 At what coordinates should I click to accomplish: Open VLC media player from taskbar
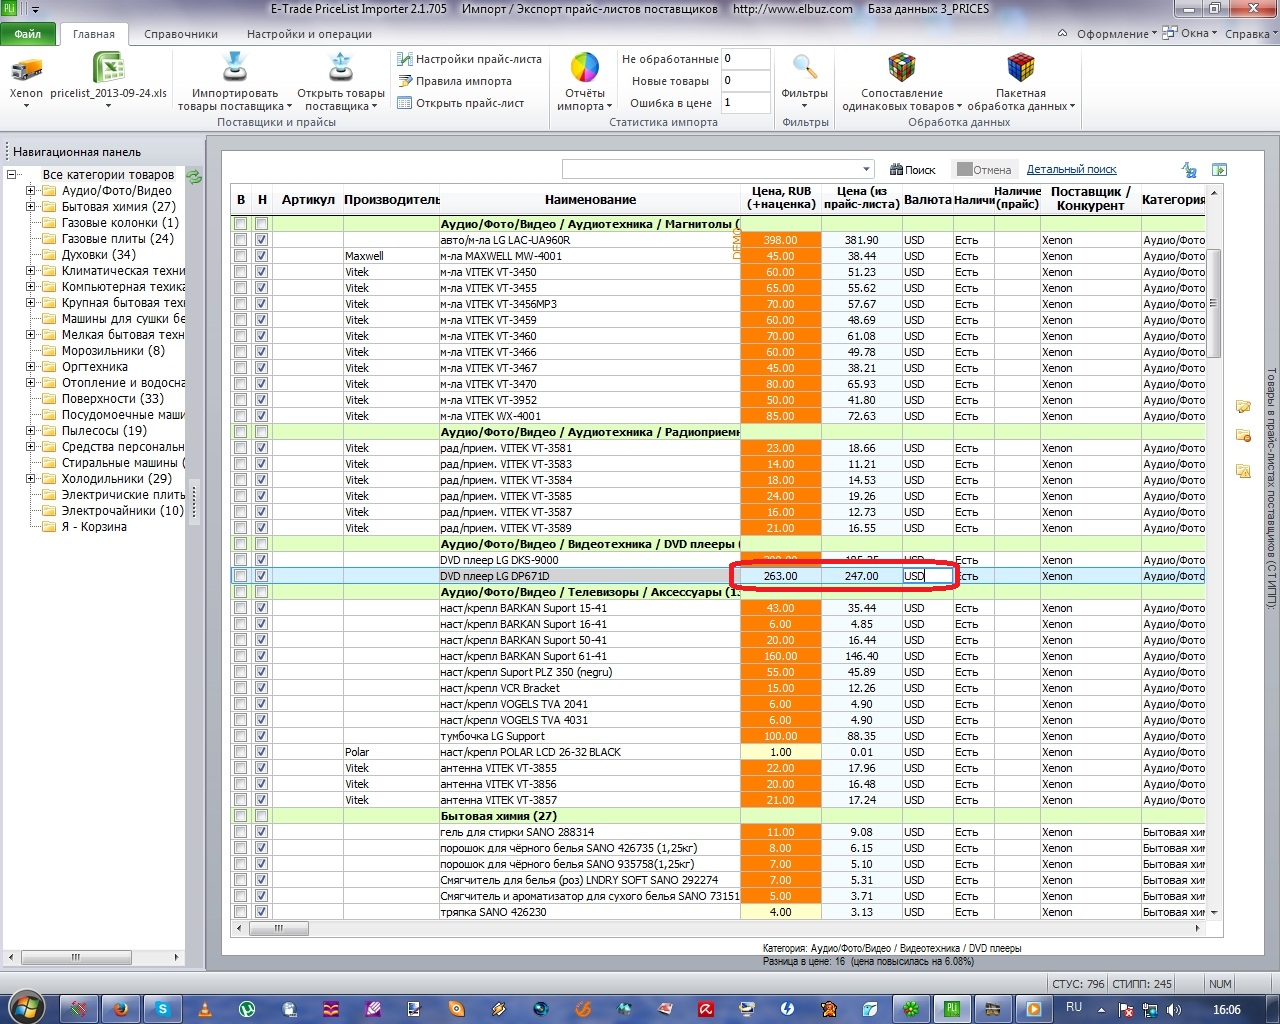pos(205,1009)
